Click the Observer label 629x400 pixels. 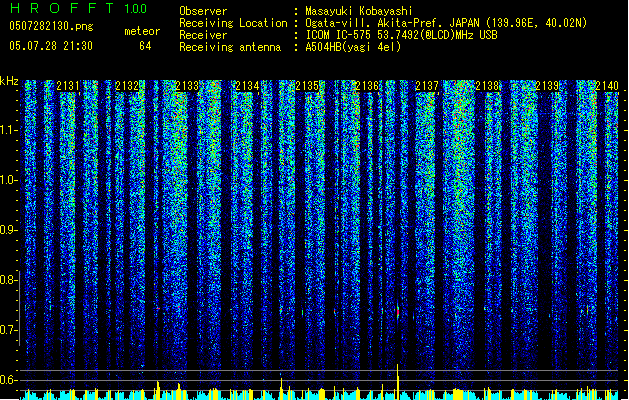(203, 11)
